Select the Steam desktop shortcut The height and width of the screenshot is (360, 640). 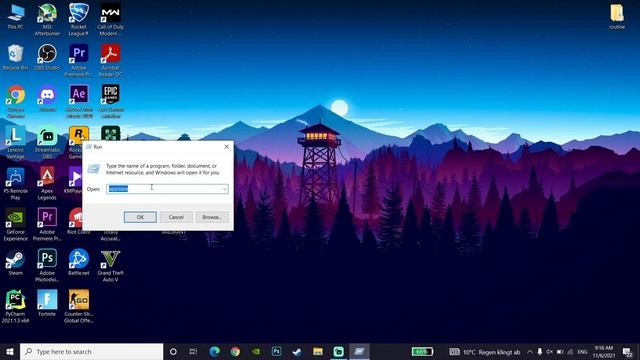[16, 262]
